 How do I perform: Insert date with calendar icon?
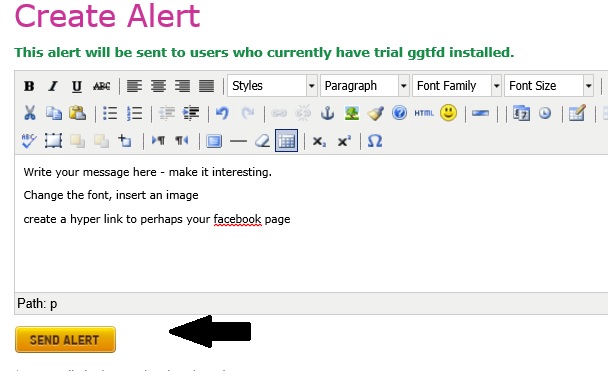[x=521, y=113]
